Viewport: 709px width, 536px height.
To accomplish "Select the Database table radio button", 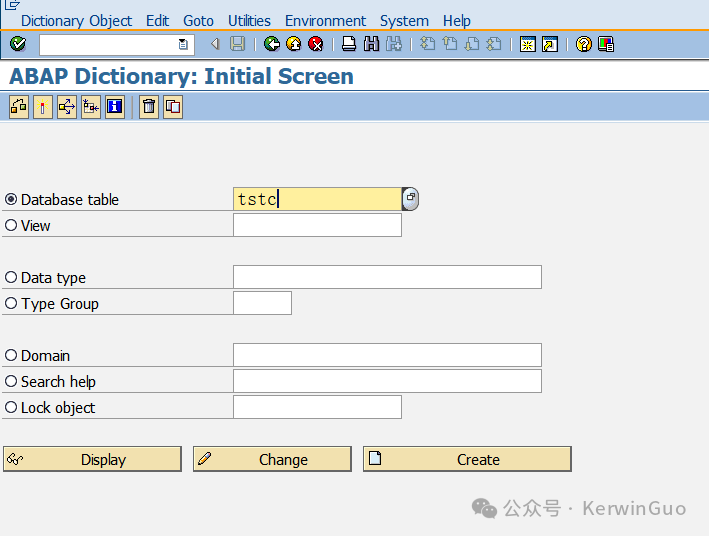I will (11, 199).
